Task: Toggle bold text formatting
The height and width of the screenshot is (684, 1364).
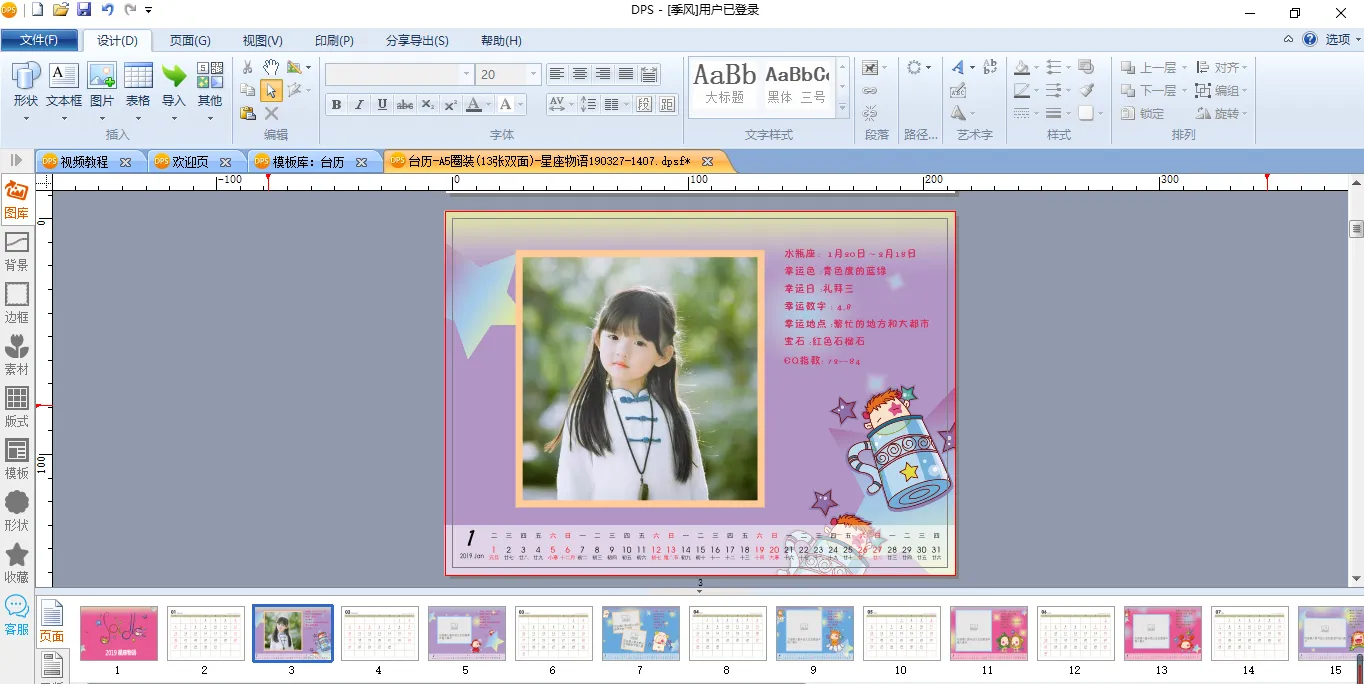Action: [x=336, y=105]
